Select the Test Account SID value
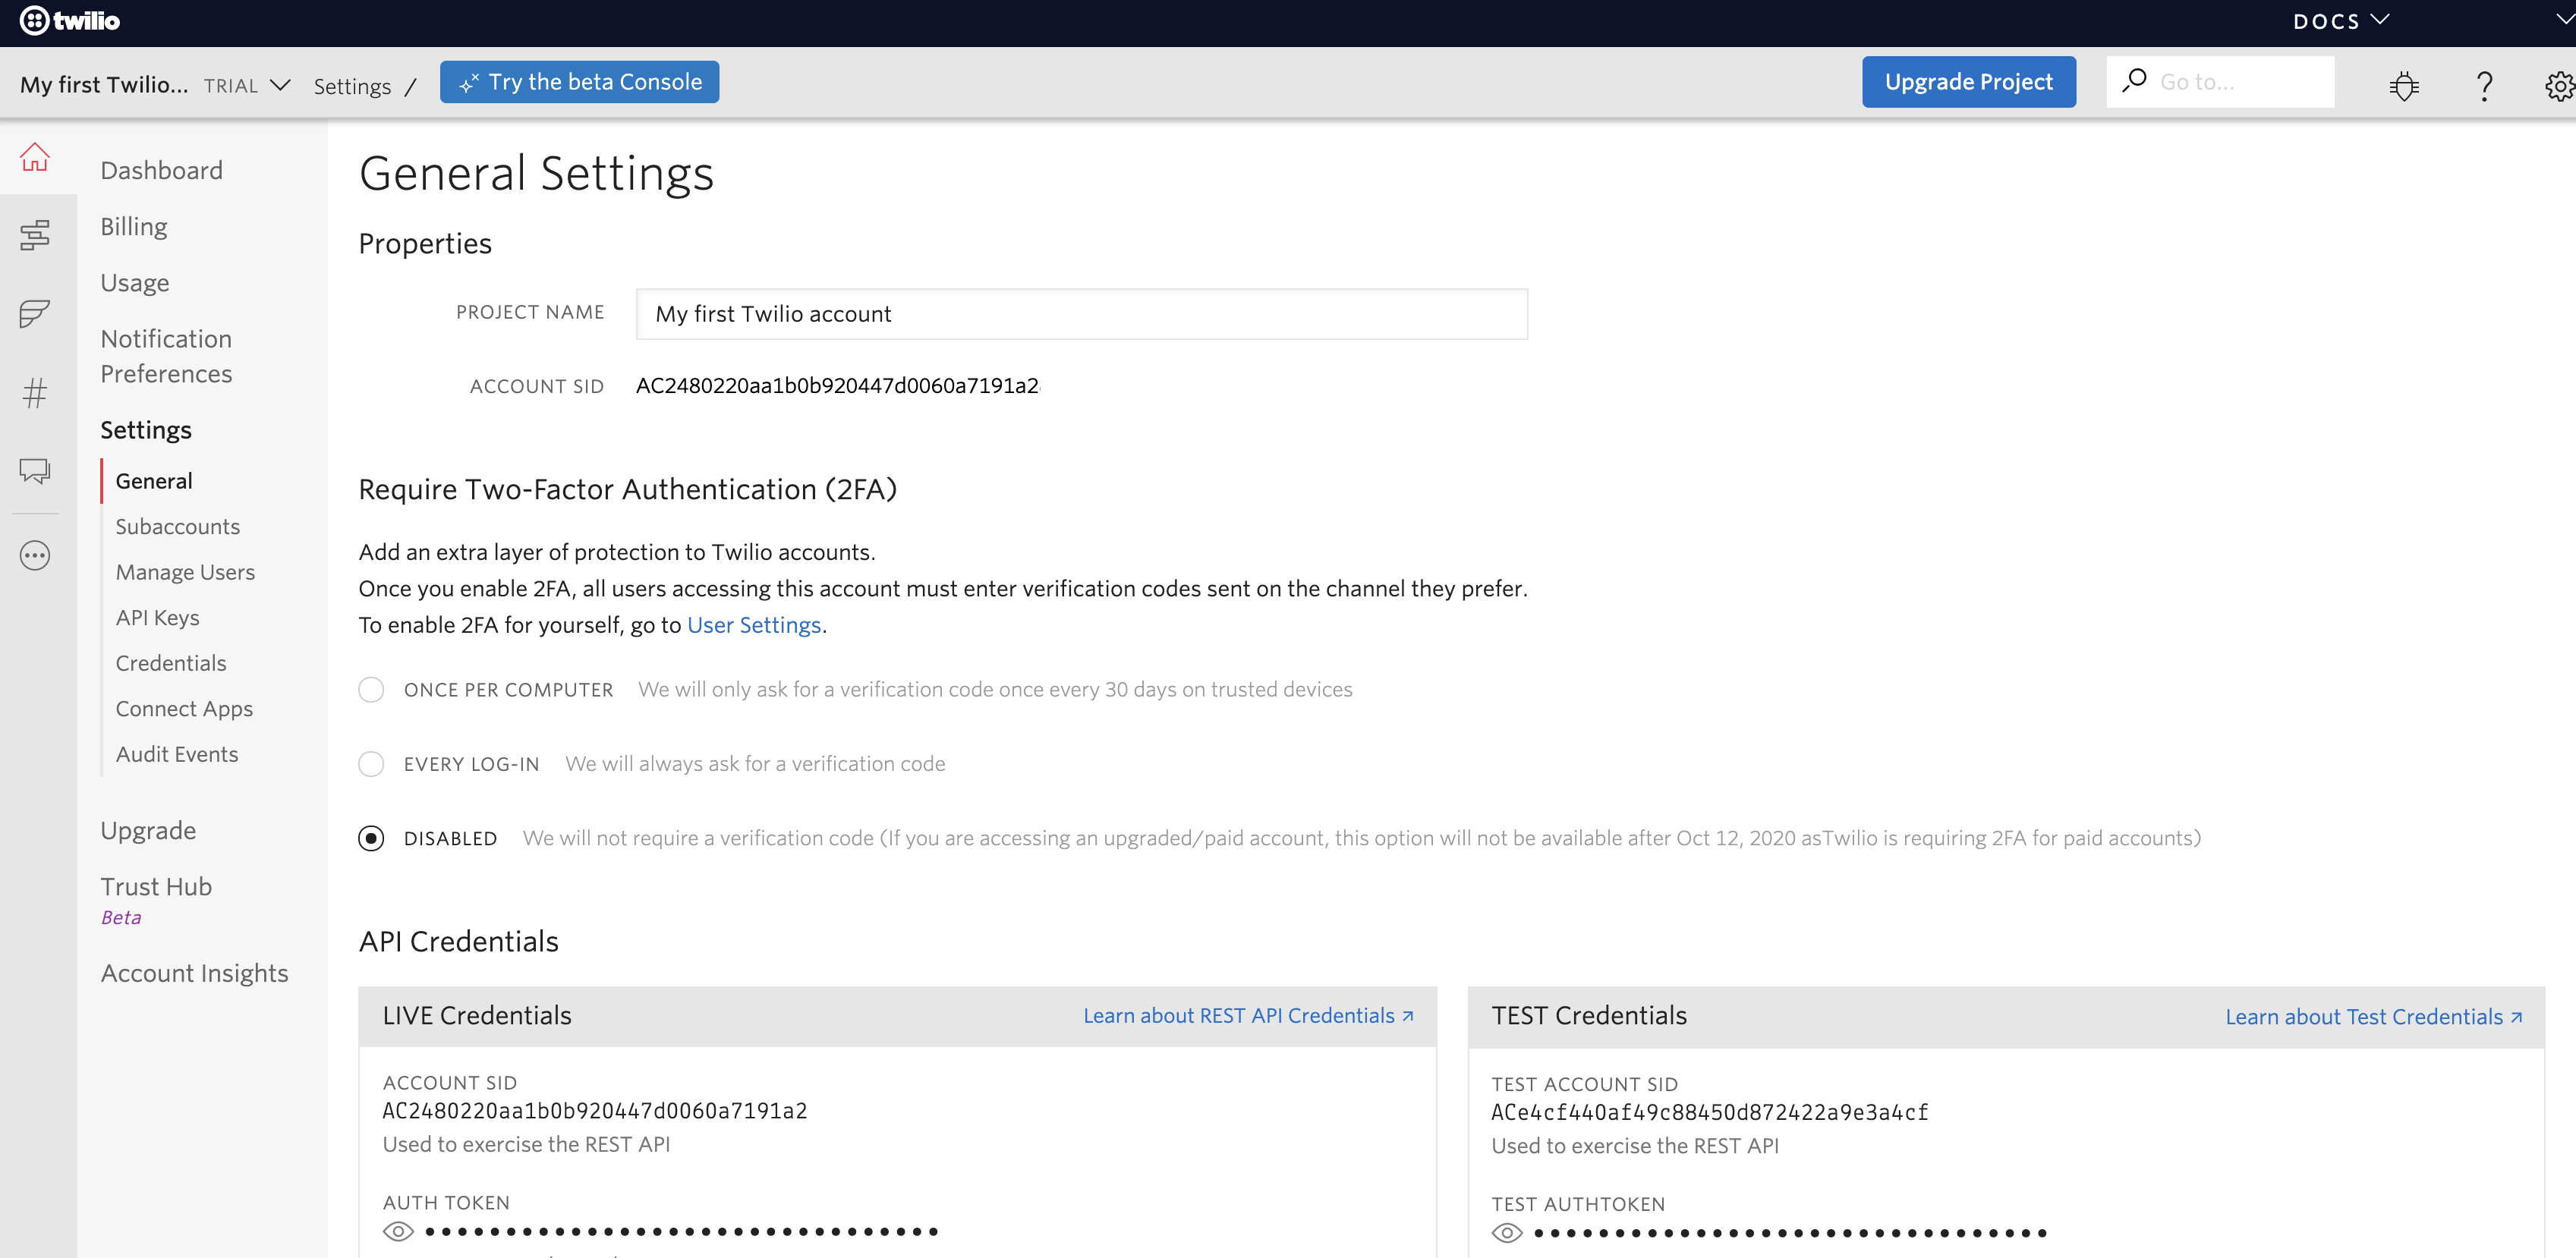This screenshot has height=1258, width=2576. click(x=1709, y=1113)
